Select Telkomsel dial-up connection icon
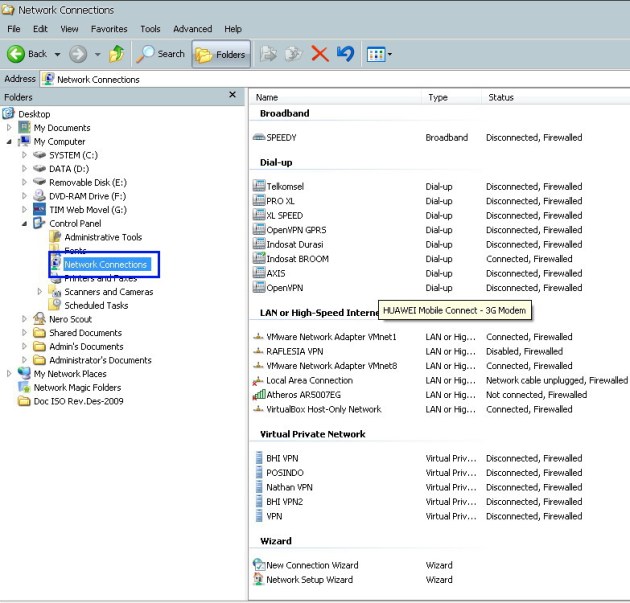Viewport: 630px width, 603px height. (x=259, y=186)
